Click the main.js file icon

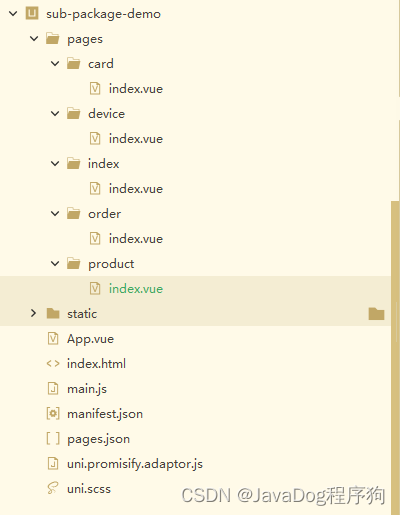53,389
